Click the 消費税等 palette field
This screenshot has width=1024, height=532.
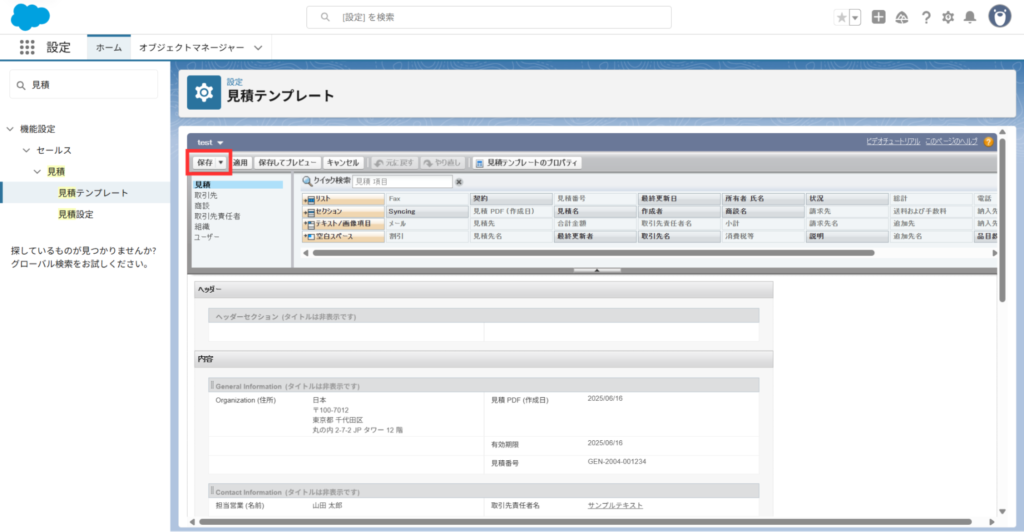click(x=763, y=236)
